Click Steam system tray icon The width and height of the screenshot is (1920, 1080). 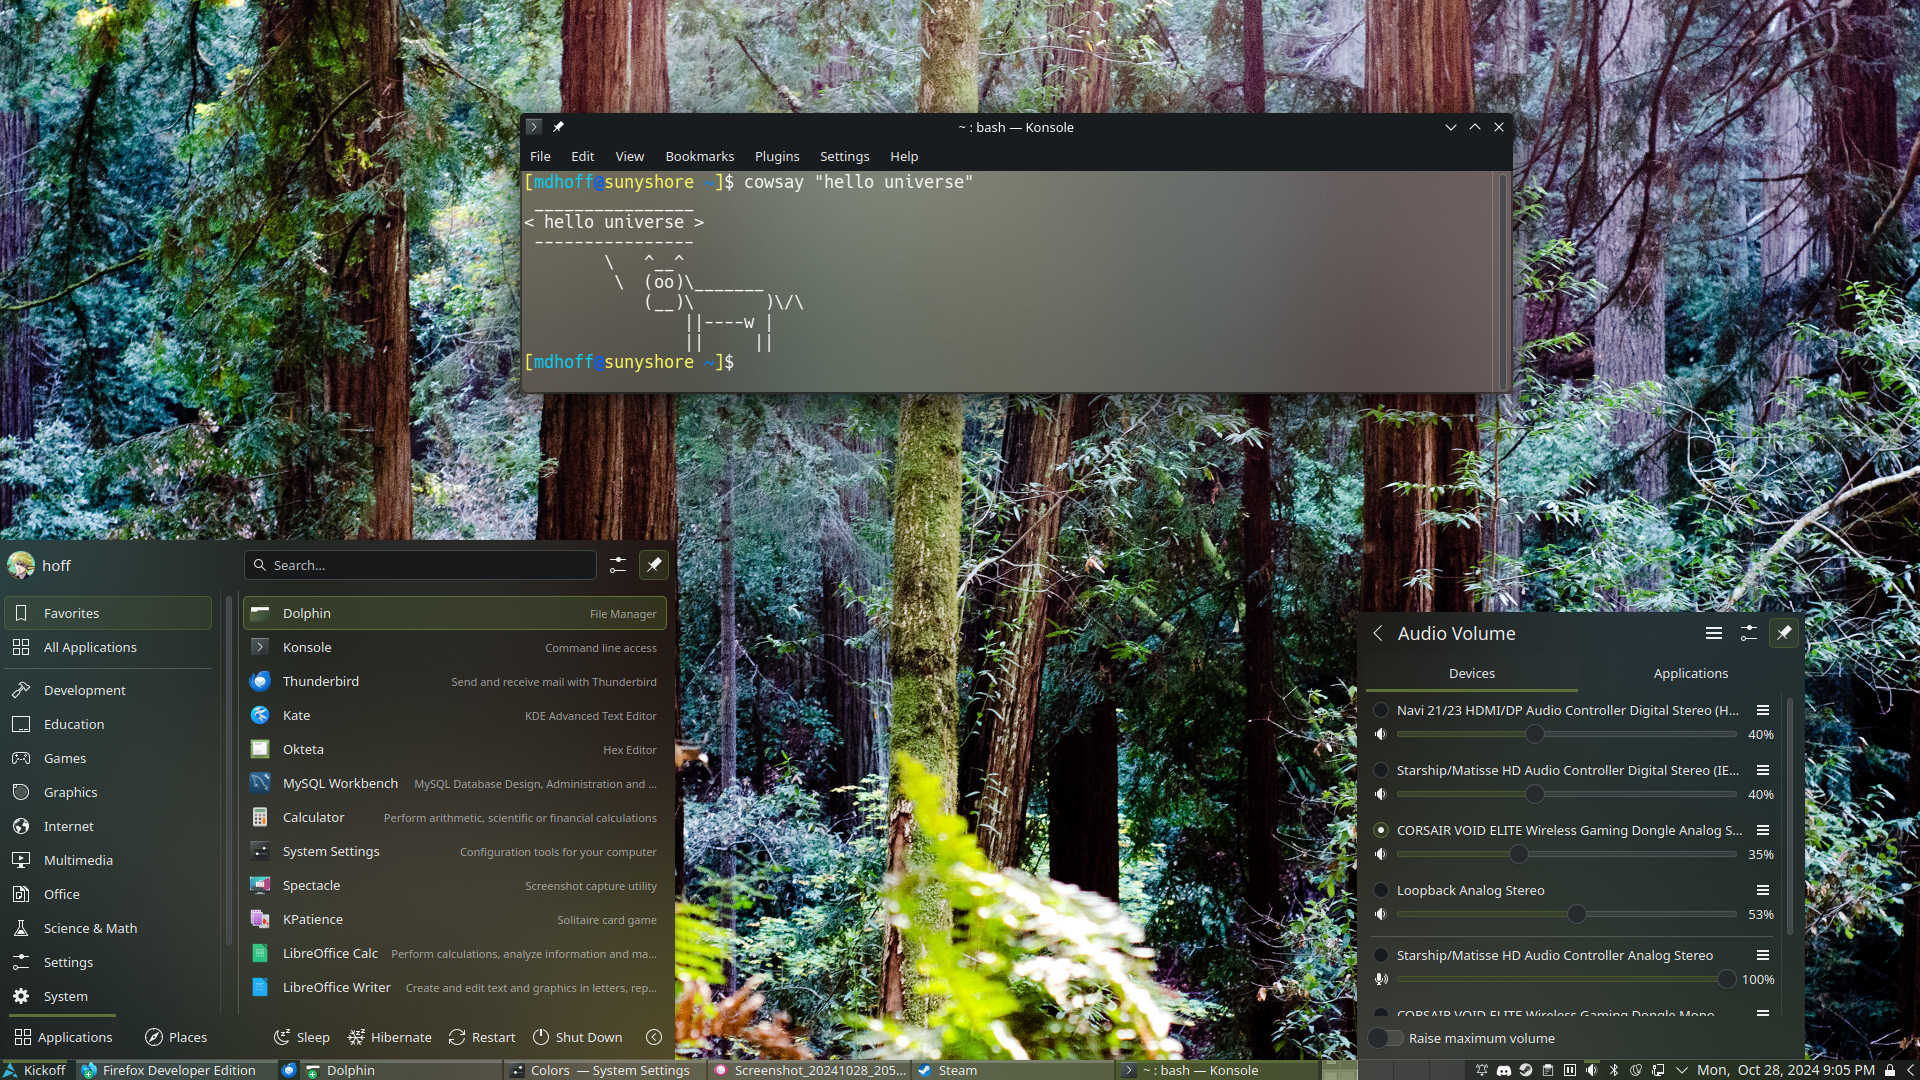point(1525,1070)
